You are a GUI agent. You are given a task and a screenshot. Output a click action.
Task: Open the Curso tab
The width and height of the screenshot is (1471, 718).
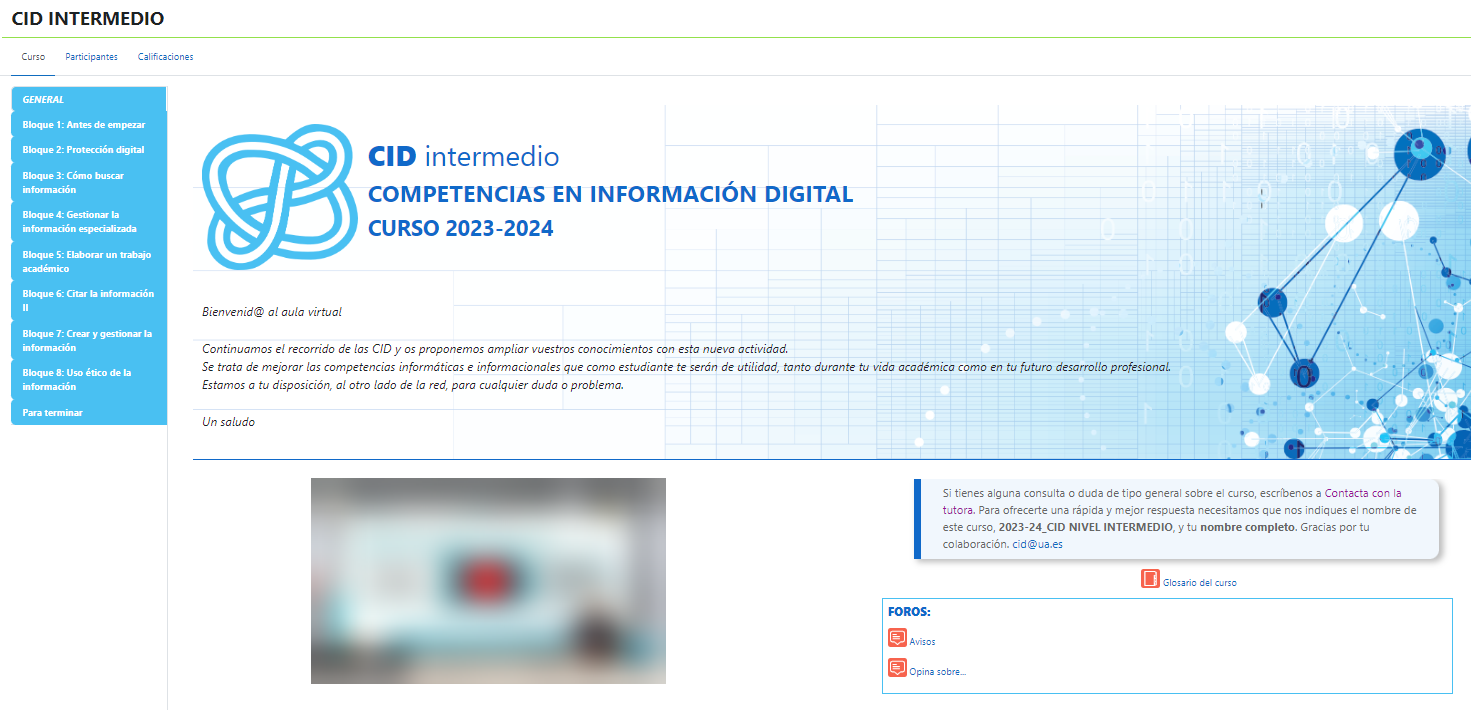[33, 57]
